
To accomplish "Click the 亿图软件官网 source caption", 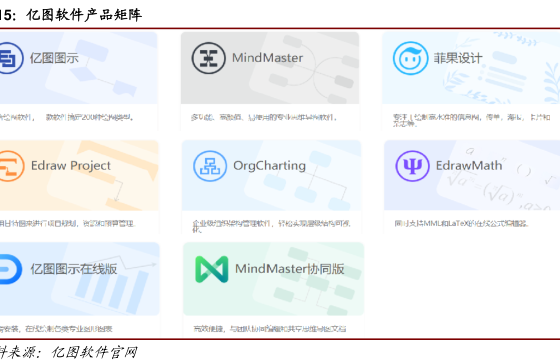I will tap(94, 352).
